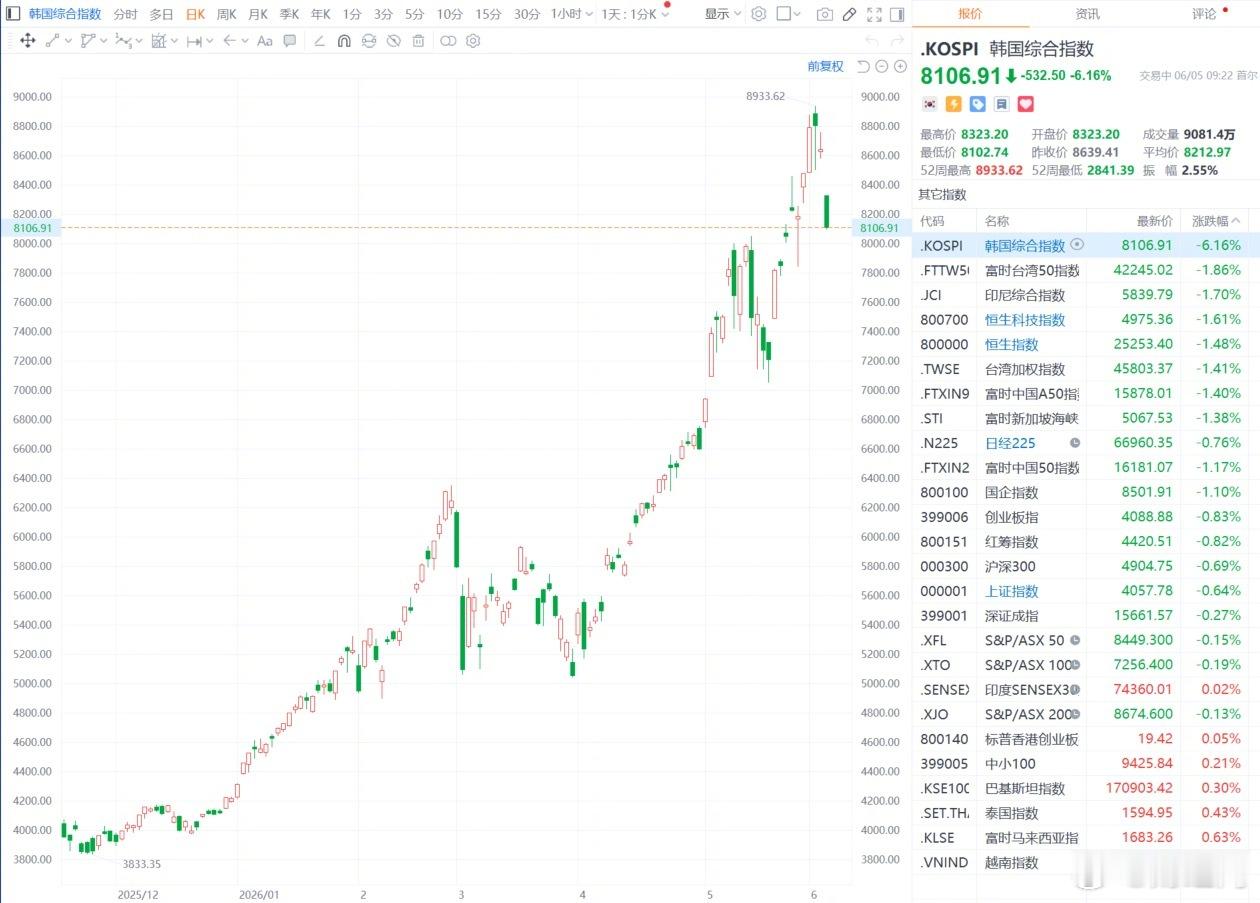
Task: Select the 399006 创业板指 row
Action: (1086, 517)
